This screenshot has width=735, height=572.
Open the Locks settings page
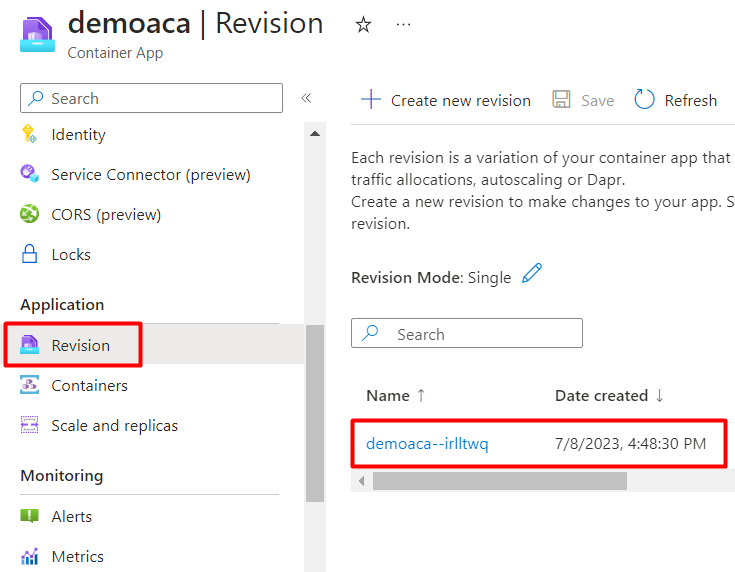(x=71, y=255)
